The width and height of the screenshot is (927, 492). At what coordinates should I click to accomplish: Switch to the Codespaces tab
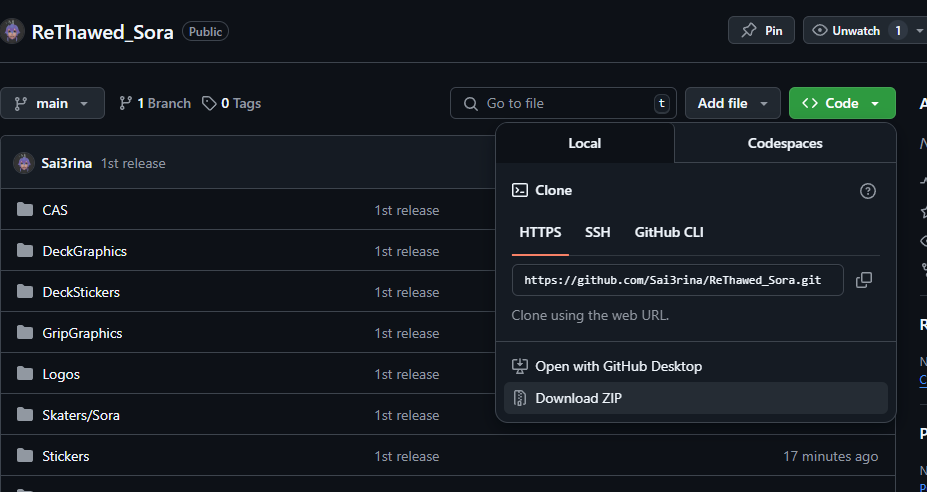click(x=784, y=143)
